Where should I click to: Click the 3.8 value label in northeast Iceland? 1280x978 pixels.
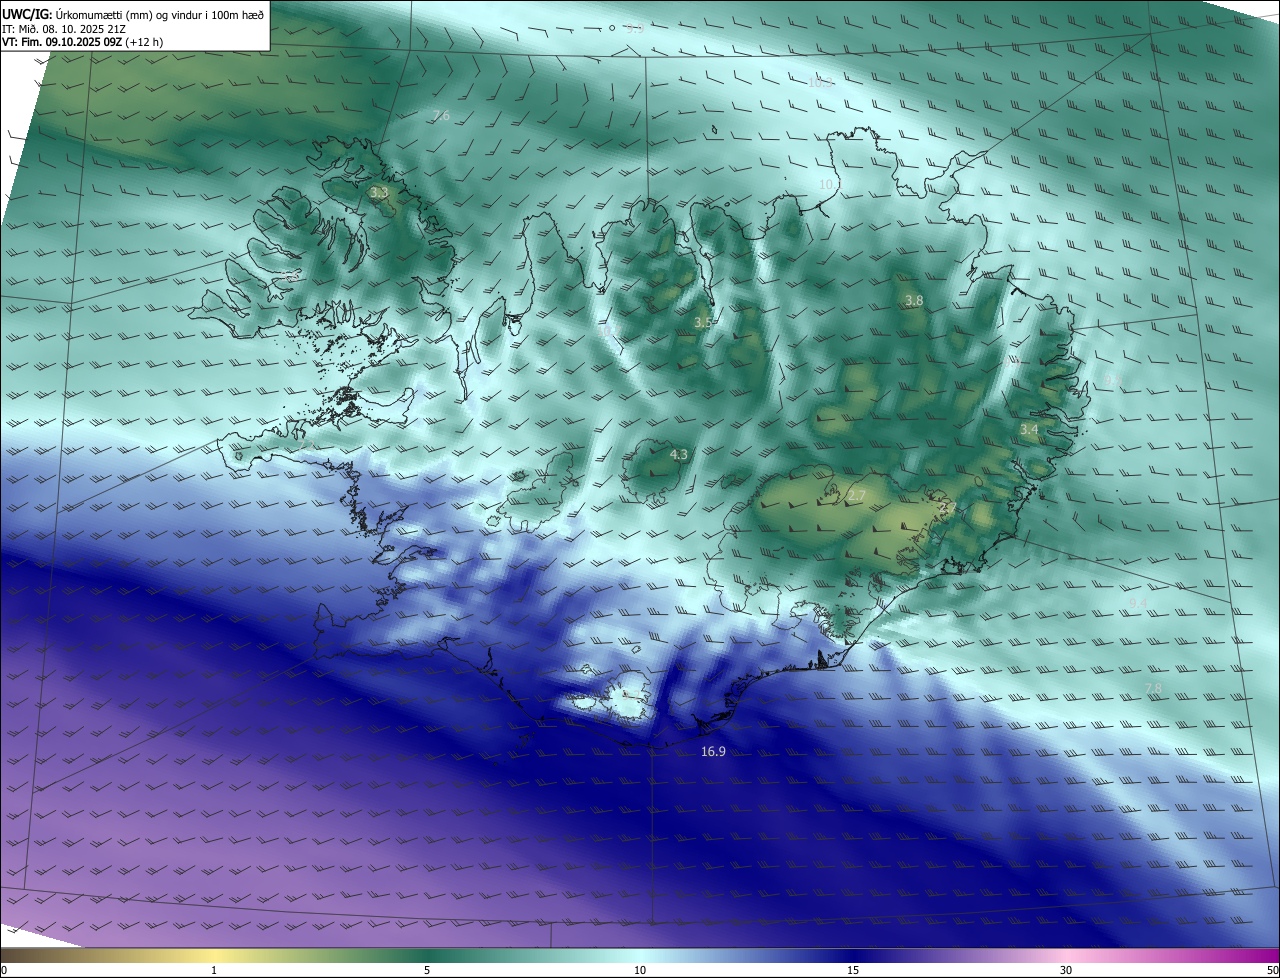(x=914, y=300)
